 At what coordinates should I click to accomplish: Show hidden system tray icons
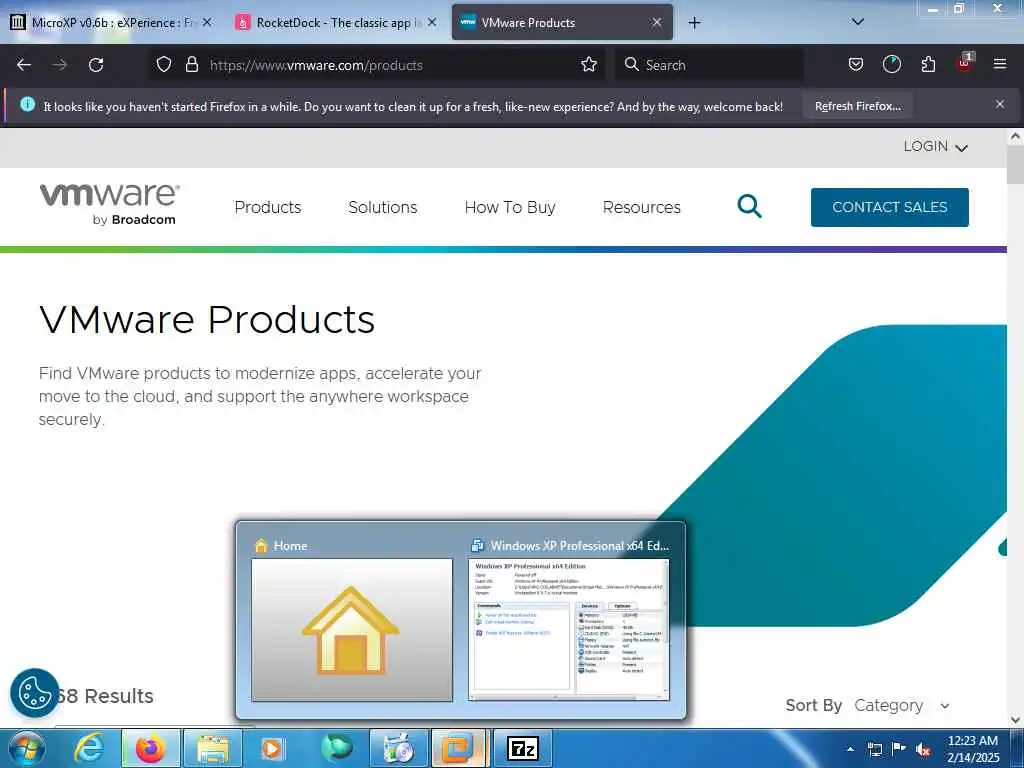850,749
